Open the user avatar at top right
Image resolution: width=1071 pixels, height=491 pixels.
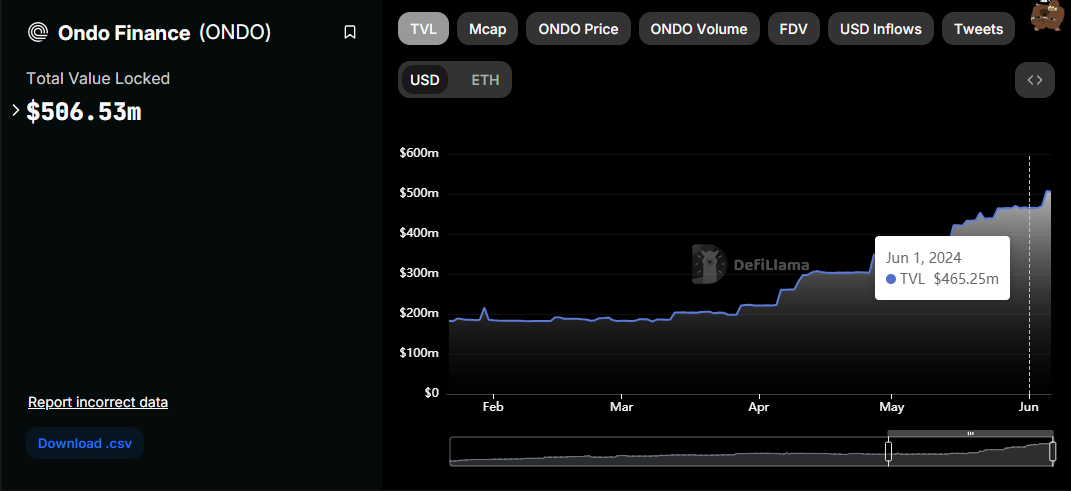click(1045, 15)
